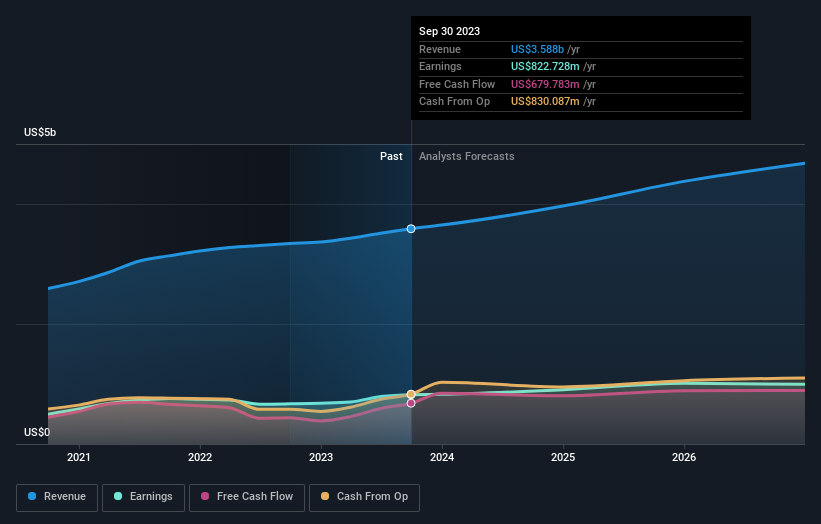
Task: Click the US$679.783m free cash flow value
Action: click(545, 84)
